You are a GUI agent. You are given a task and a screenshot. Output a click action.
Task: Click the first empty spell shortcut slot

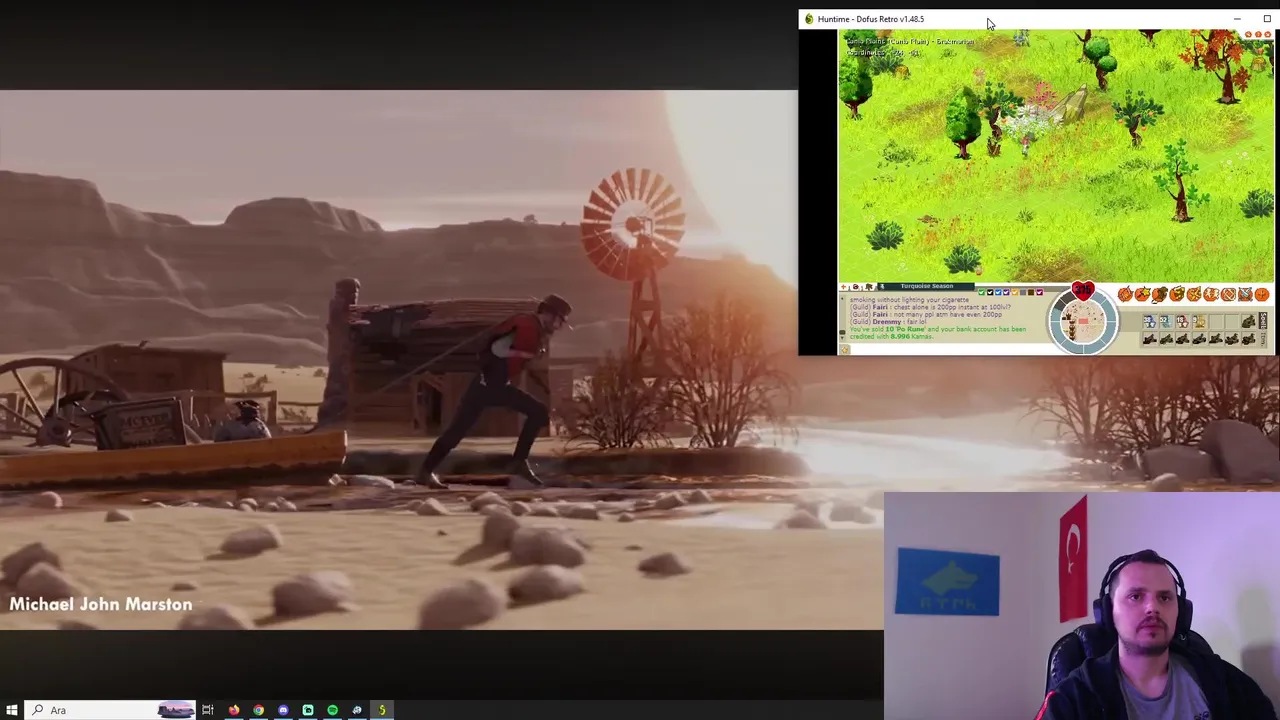pos(1216,321)
